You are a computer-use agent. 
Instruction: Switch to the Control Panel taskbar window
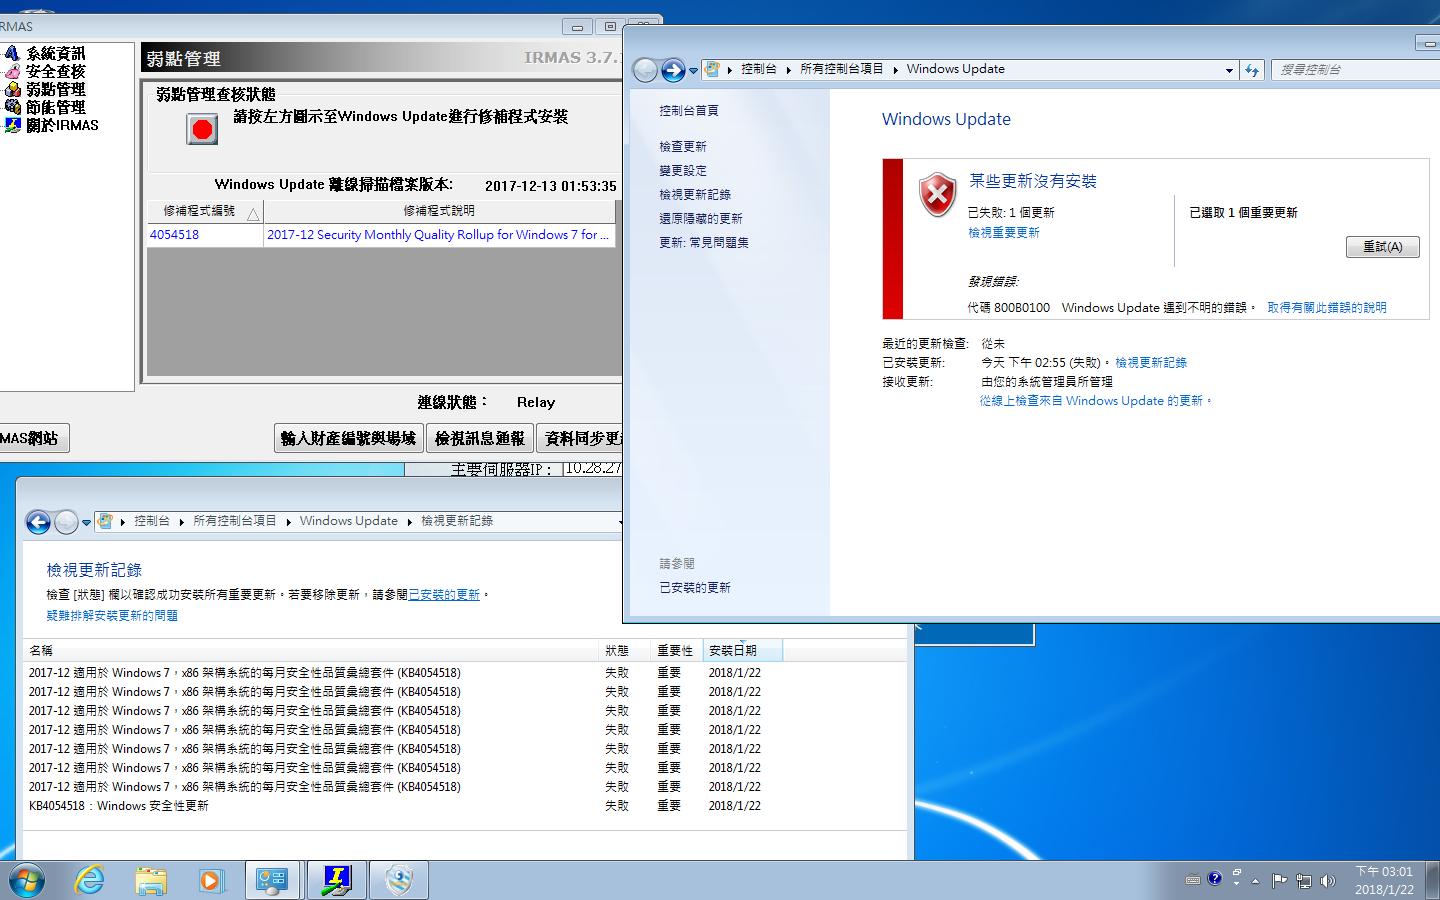(273, 881)
